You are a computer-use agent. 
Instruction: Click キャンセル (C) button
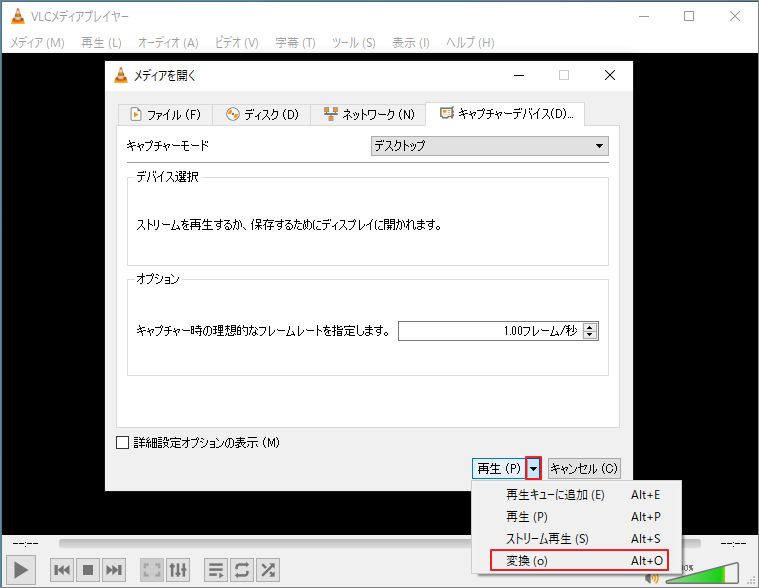584,468
